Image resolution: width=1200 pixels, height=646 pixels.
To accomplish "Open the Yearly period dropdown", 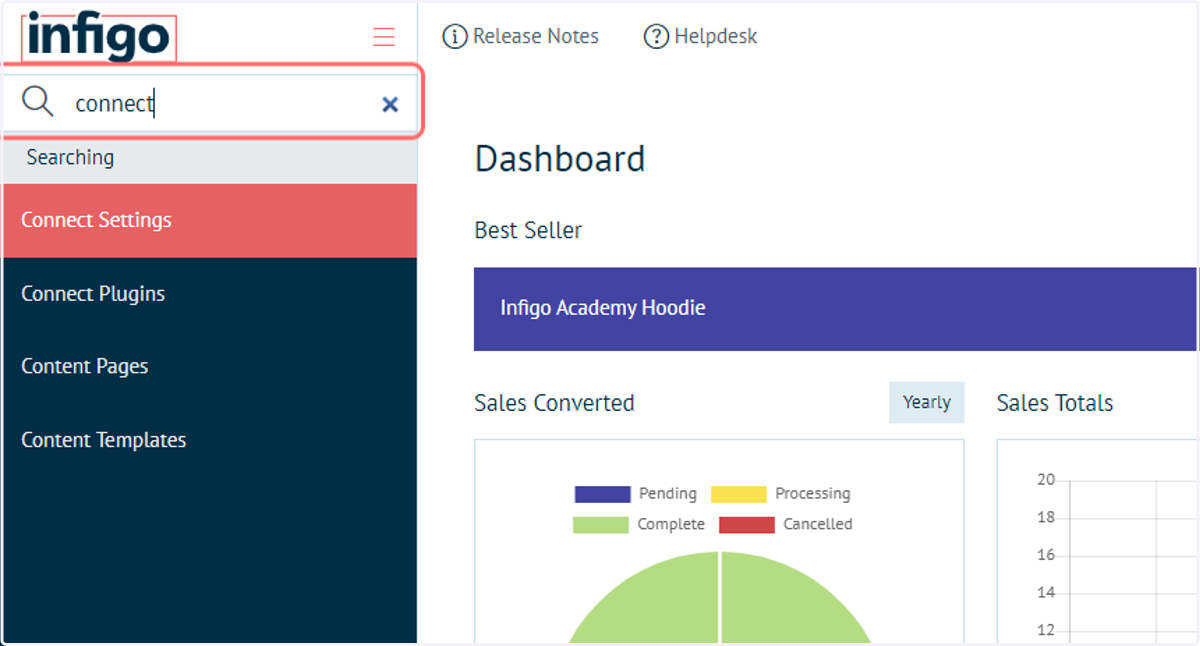I will (x=927, y=402).
